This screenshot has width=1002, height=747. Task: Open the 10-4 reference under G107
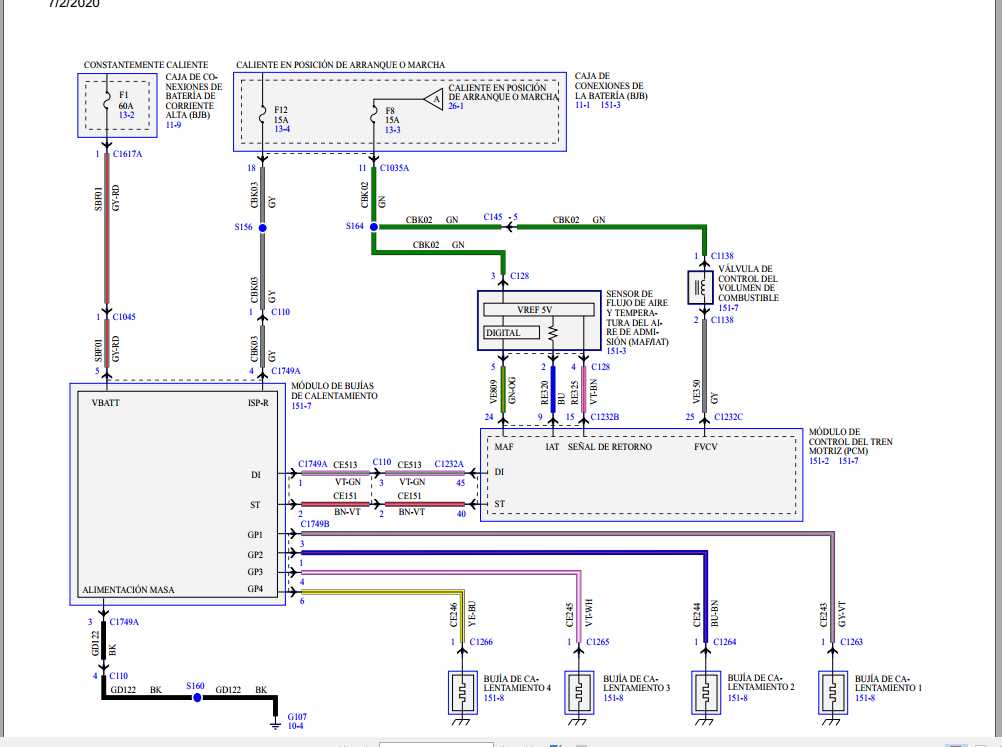click(295, 726)
